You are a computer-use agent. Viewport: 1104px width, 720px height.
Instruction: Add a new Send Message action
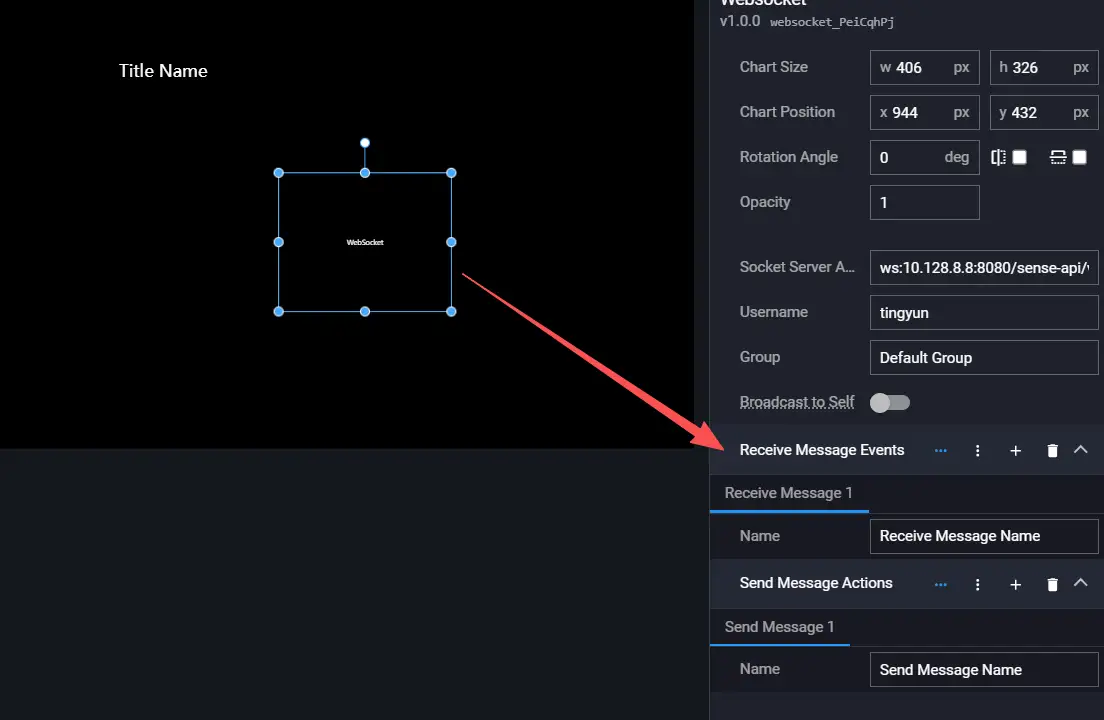pyautogui.click(x=1015, y=584)
